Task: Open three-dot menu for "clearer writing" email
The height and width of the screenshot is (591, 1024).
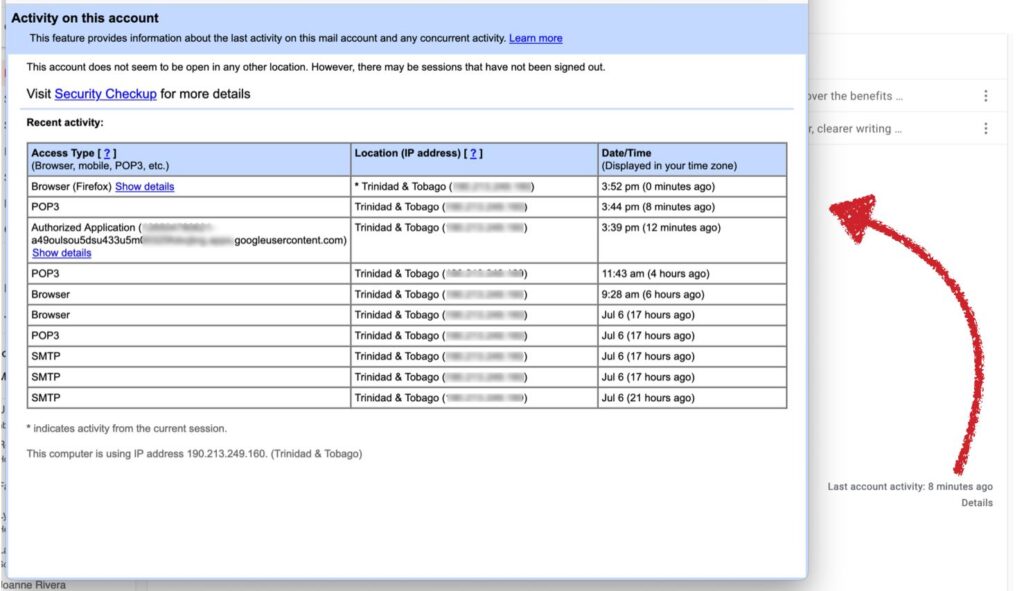Action: click(x=985, y=128)
